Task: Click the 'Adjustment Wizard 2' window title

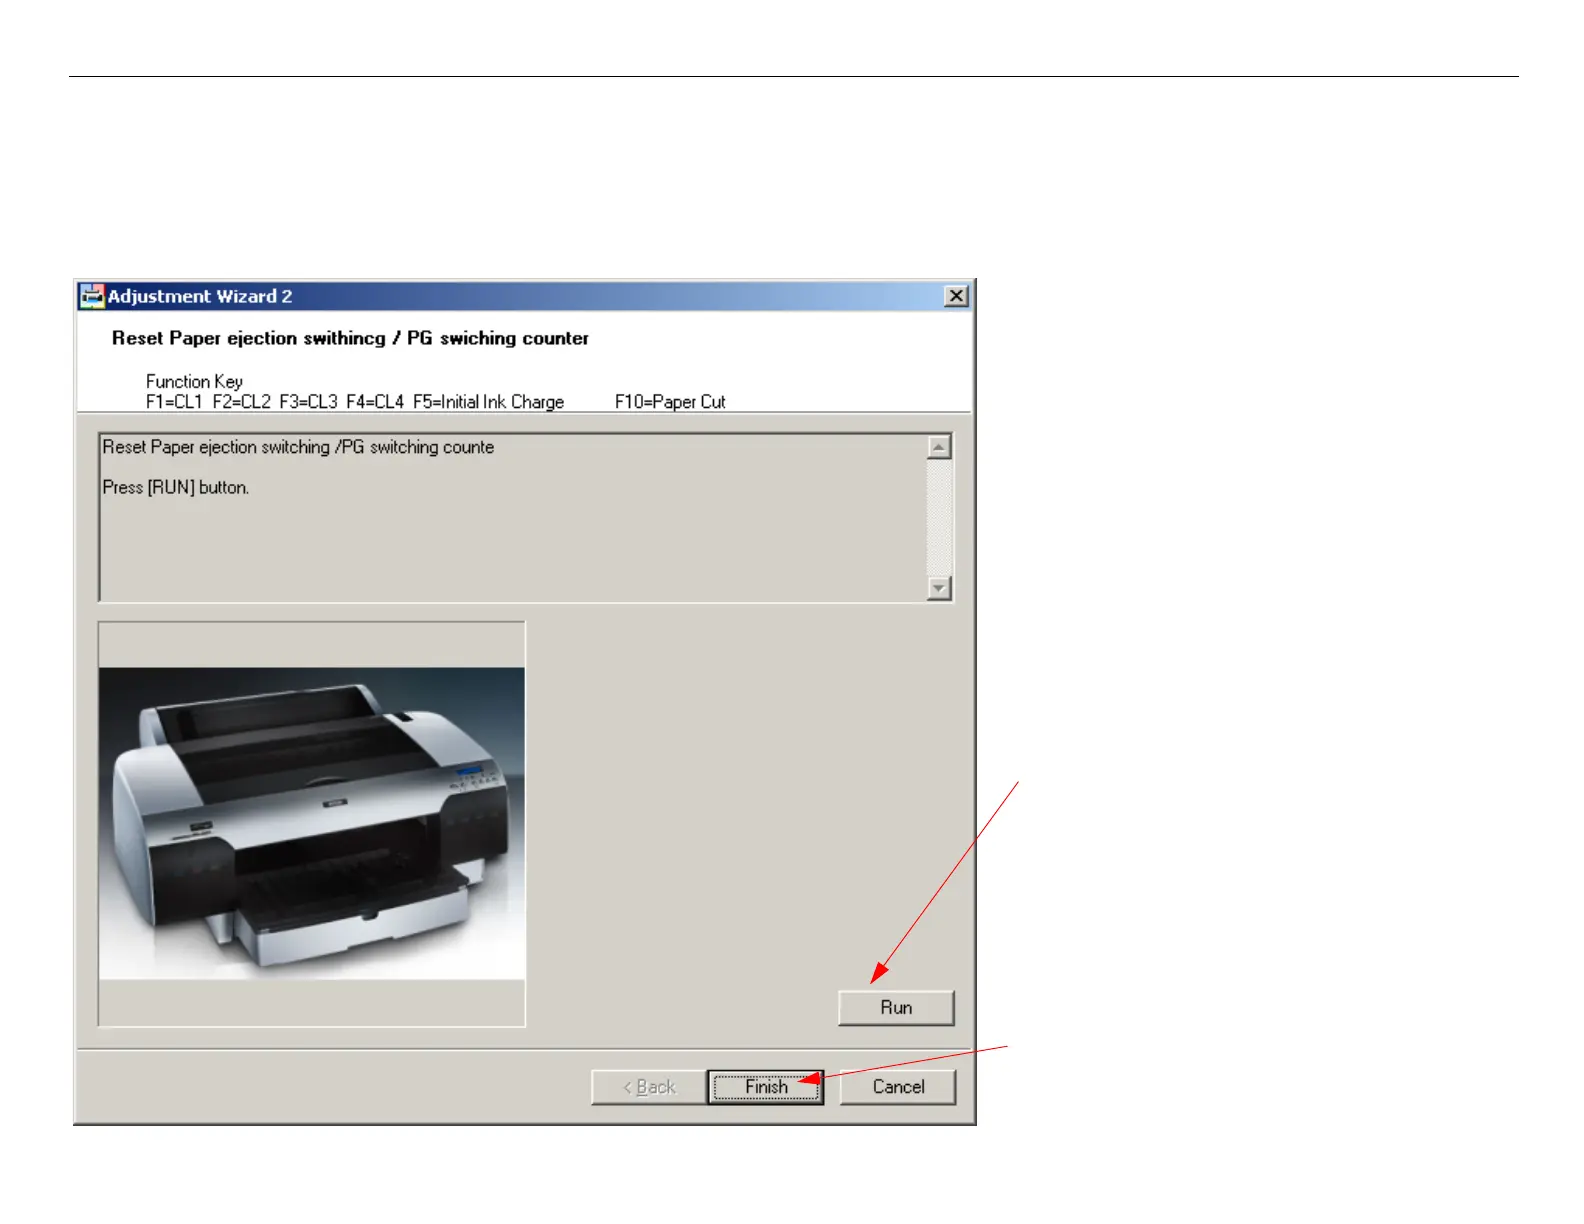Action: pos(200,296)
